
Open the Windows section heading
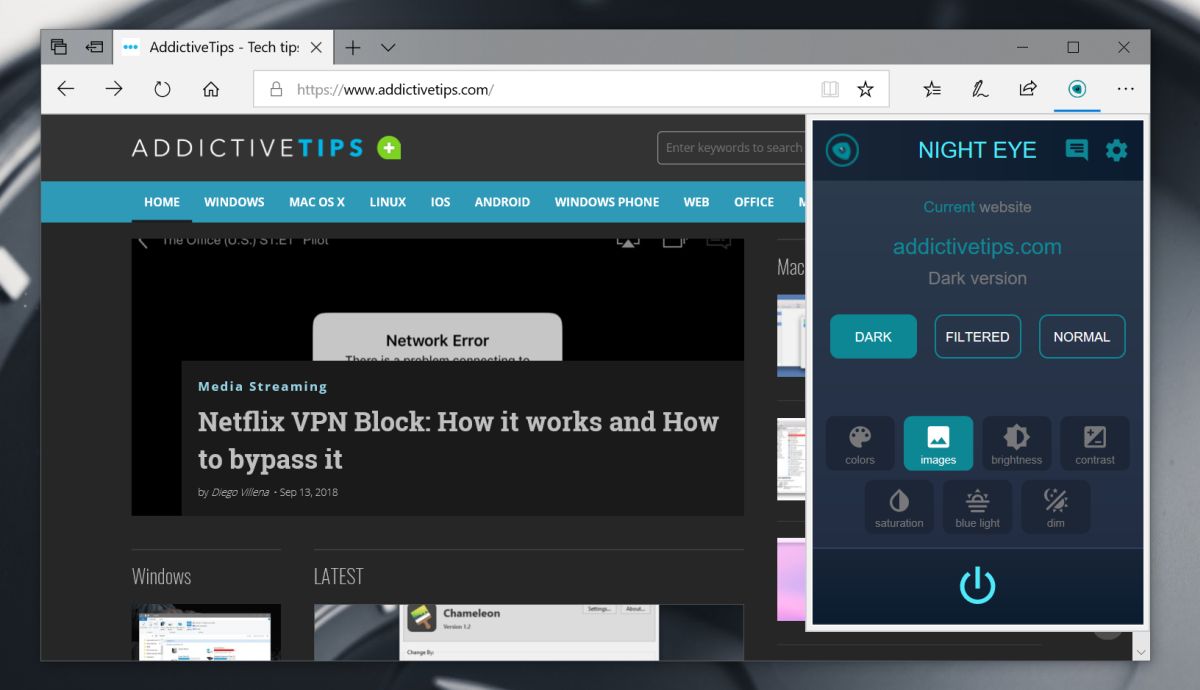(161, 576)
